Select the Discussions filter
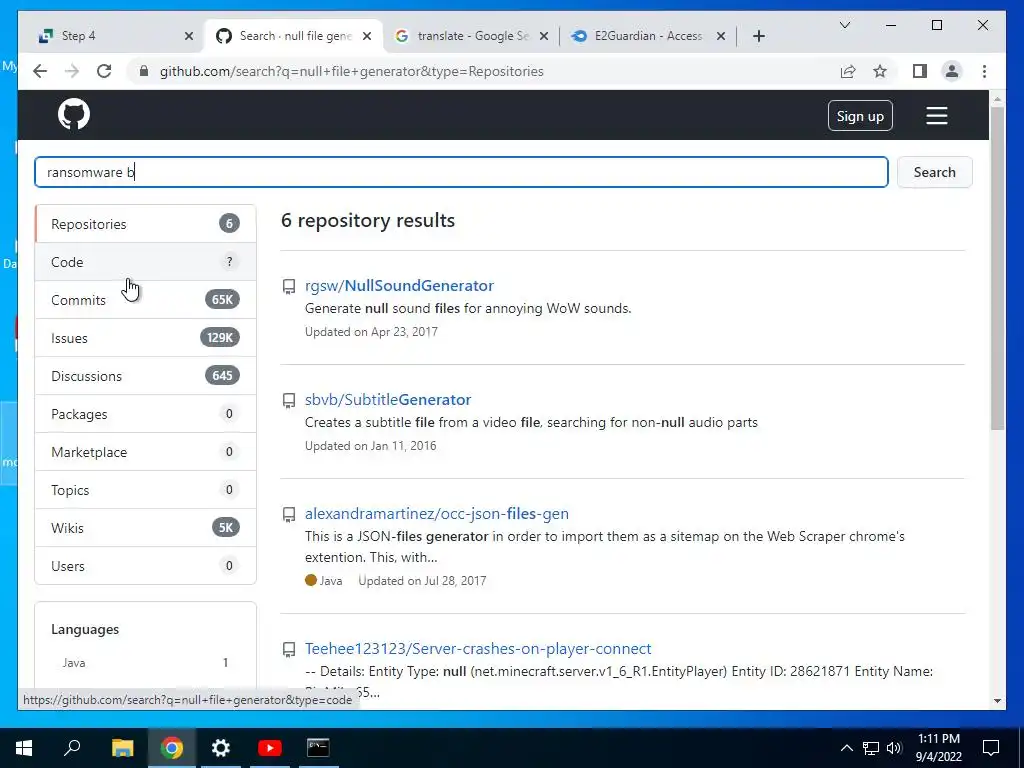 pyautogui.click(x=145, y=376)
